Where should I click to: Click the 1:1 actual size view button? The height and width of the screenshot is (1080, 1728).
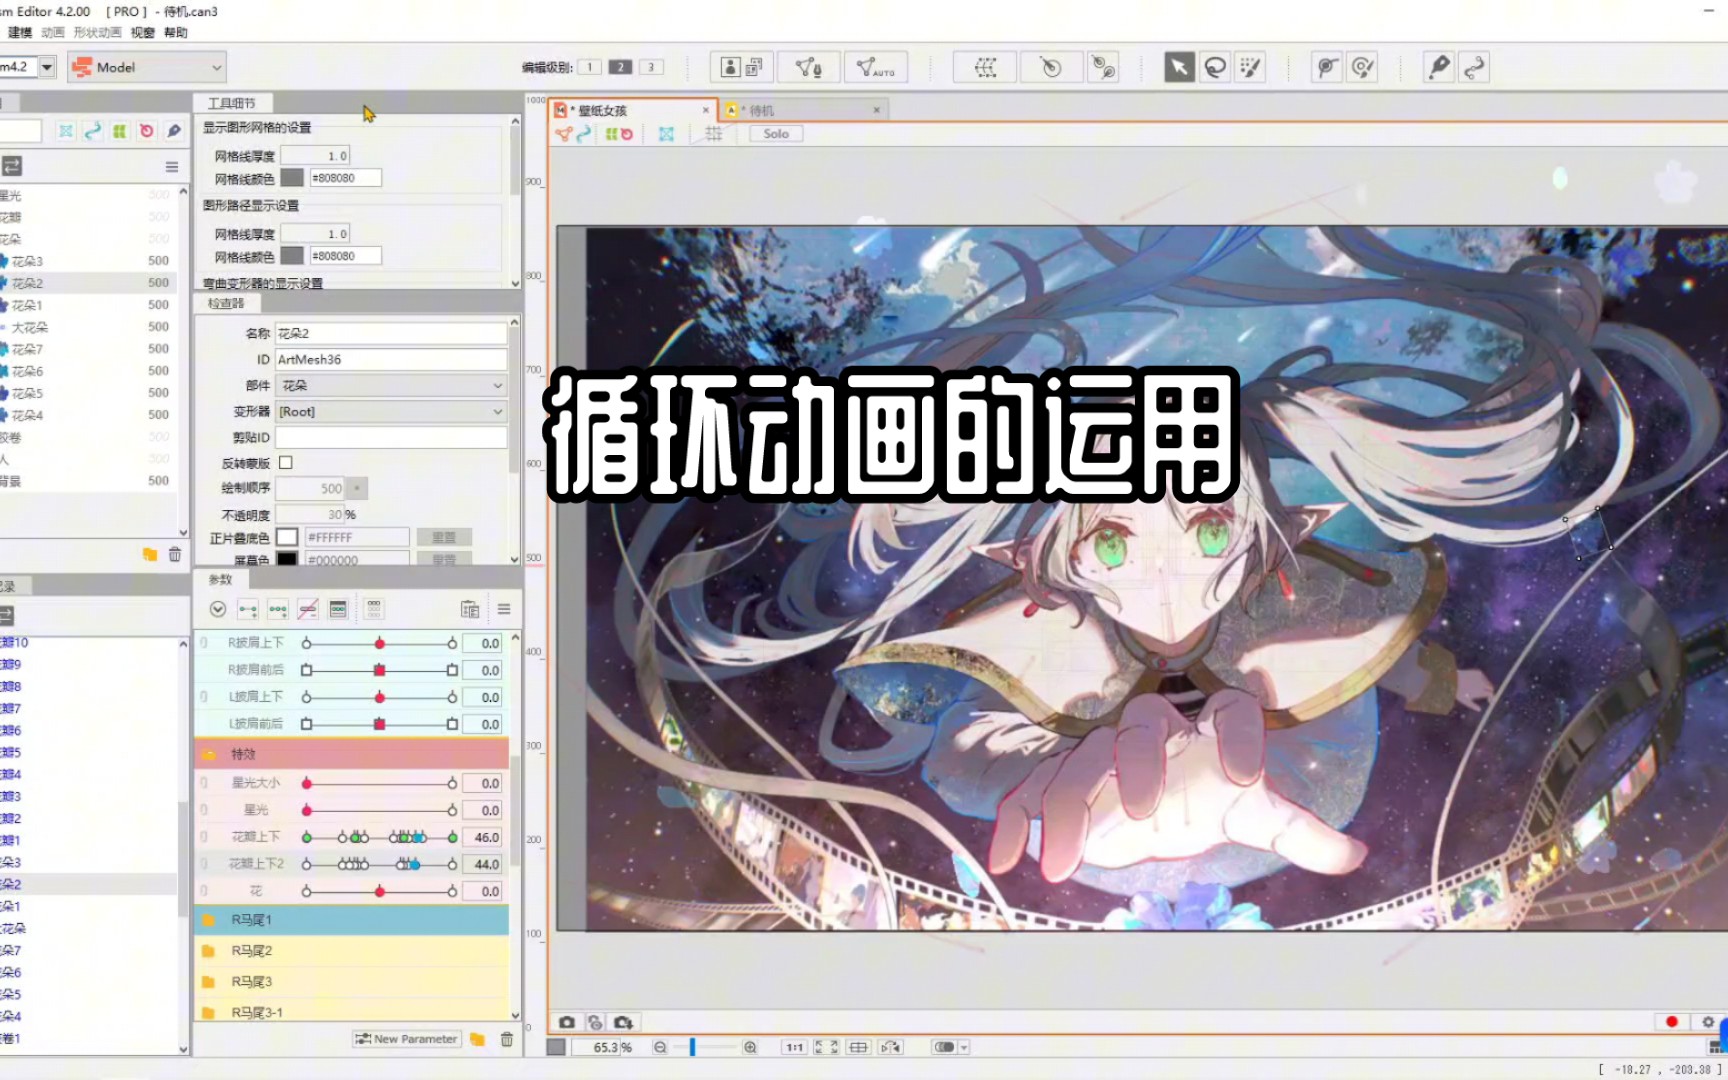pos(794,1047)
